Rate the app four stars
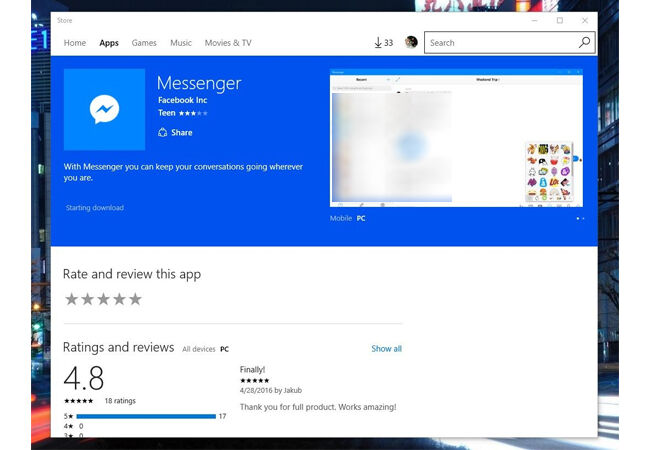 tap(119, 299)
